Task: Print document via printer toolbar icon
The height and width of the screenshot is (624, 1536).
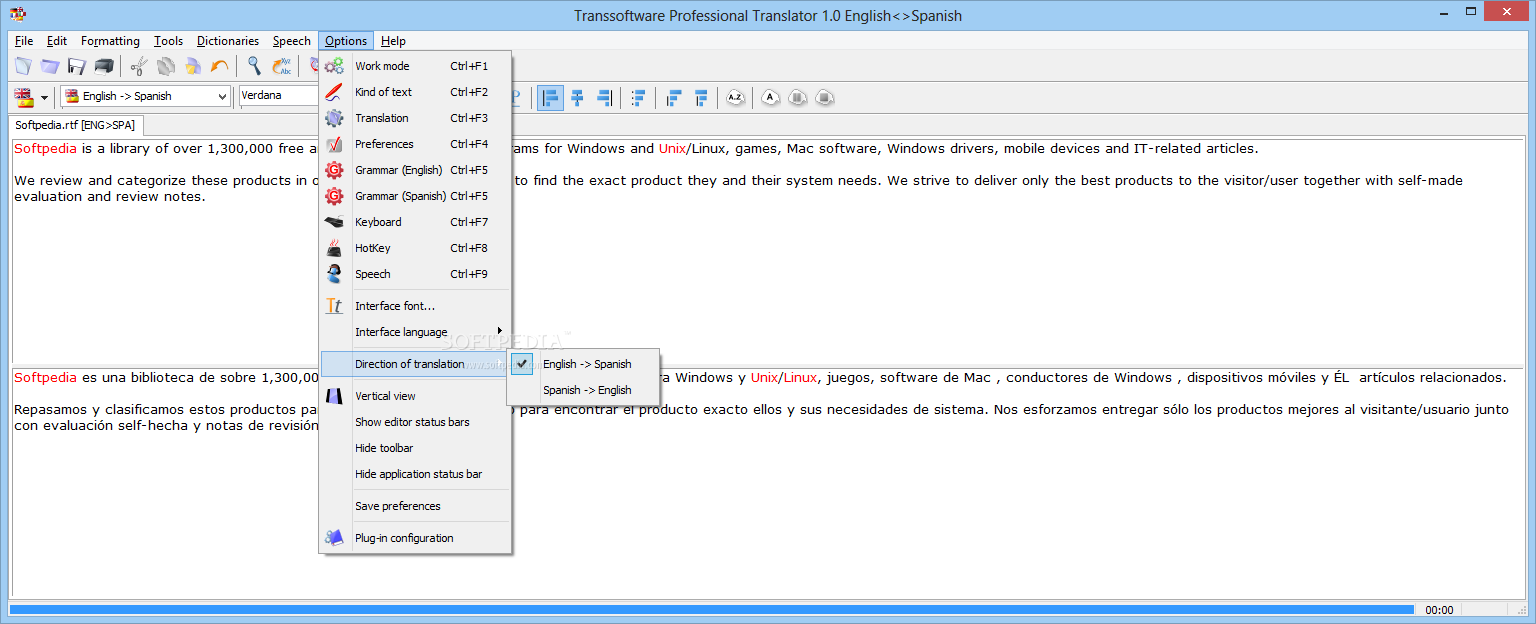Action: [104, 66]
